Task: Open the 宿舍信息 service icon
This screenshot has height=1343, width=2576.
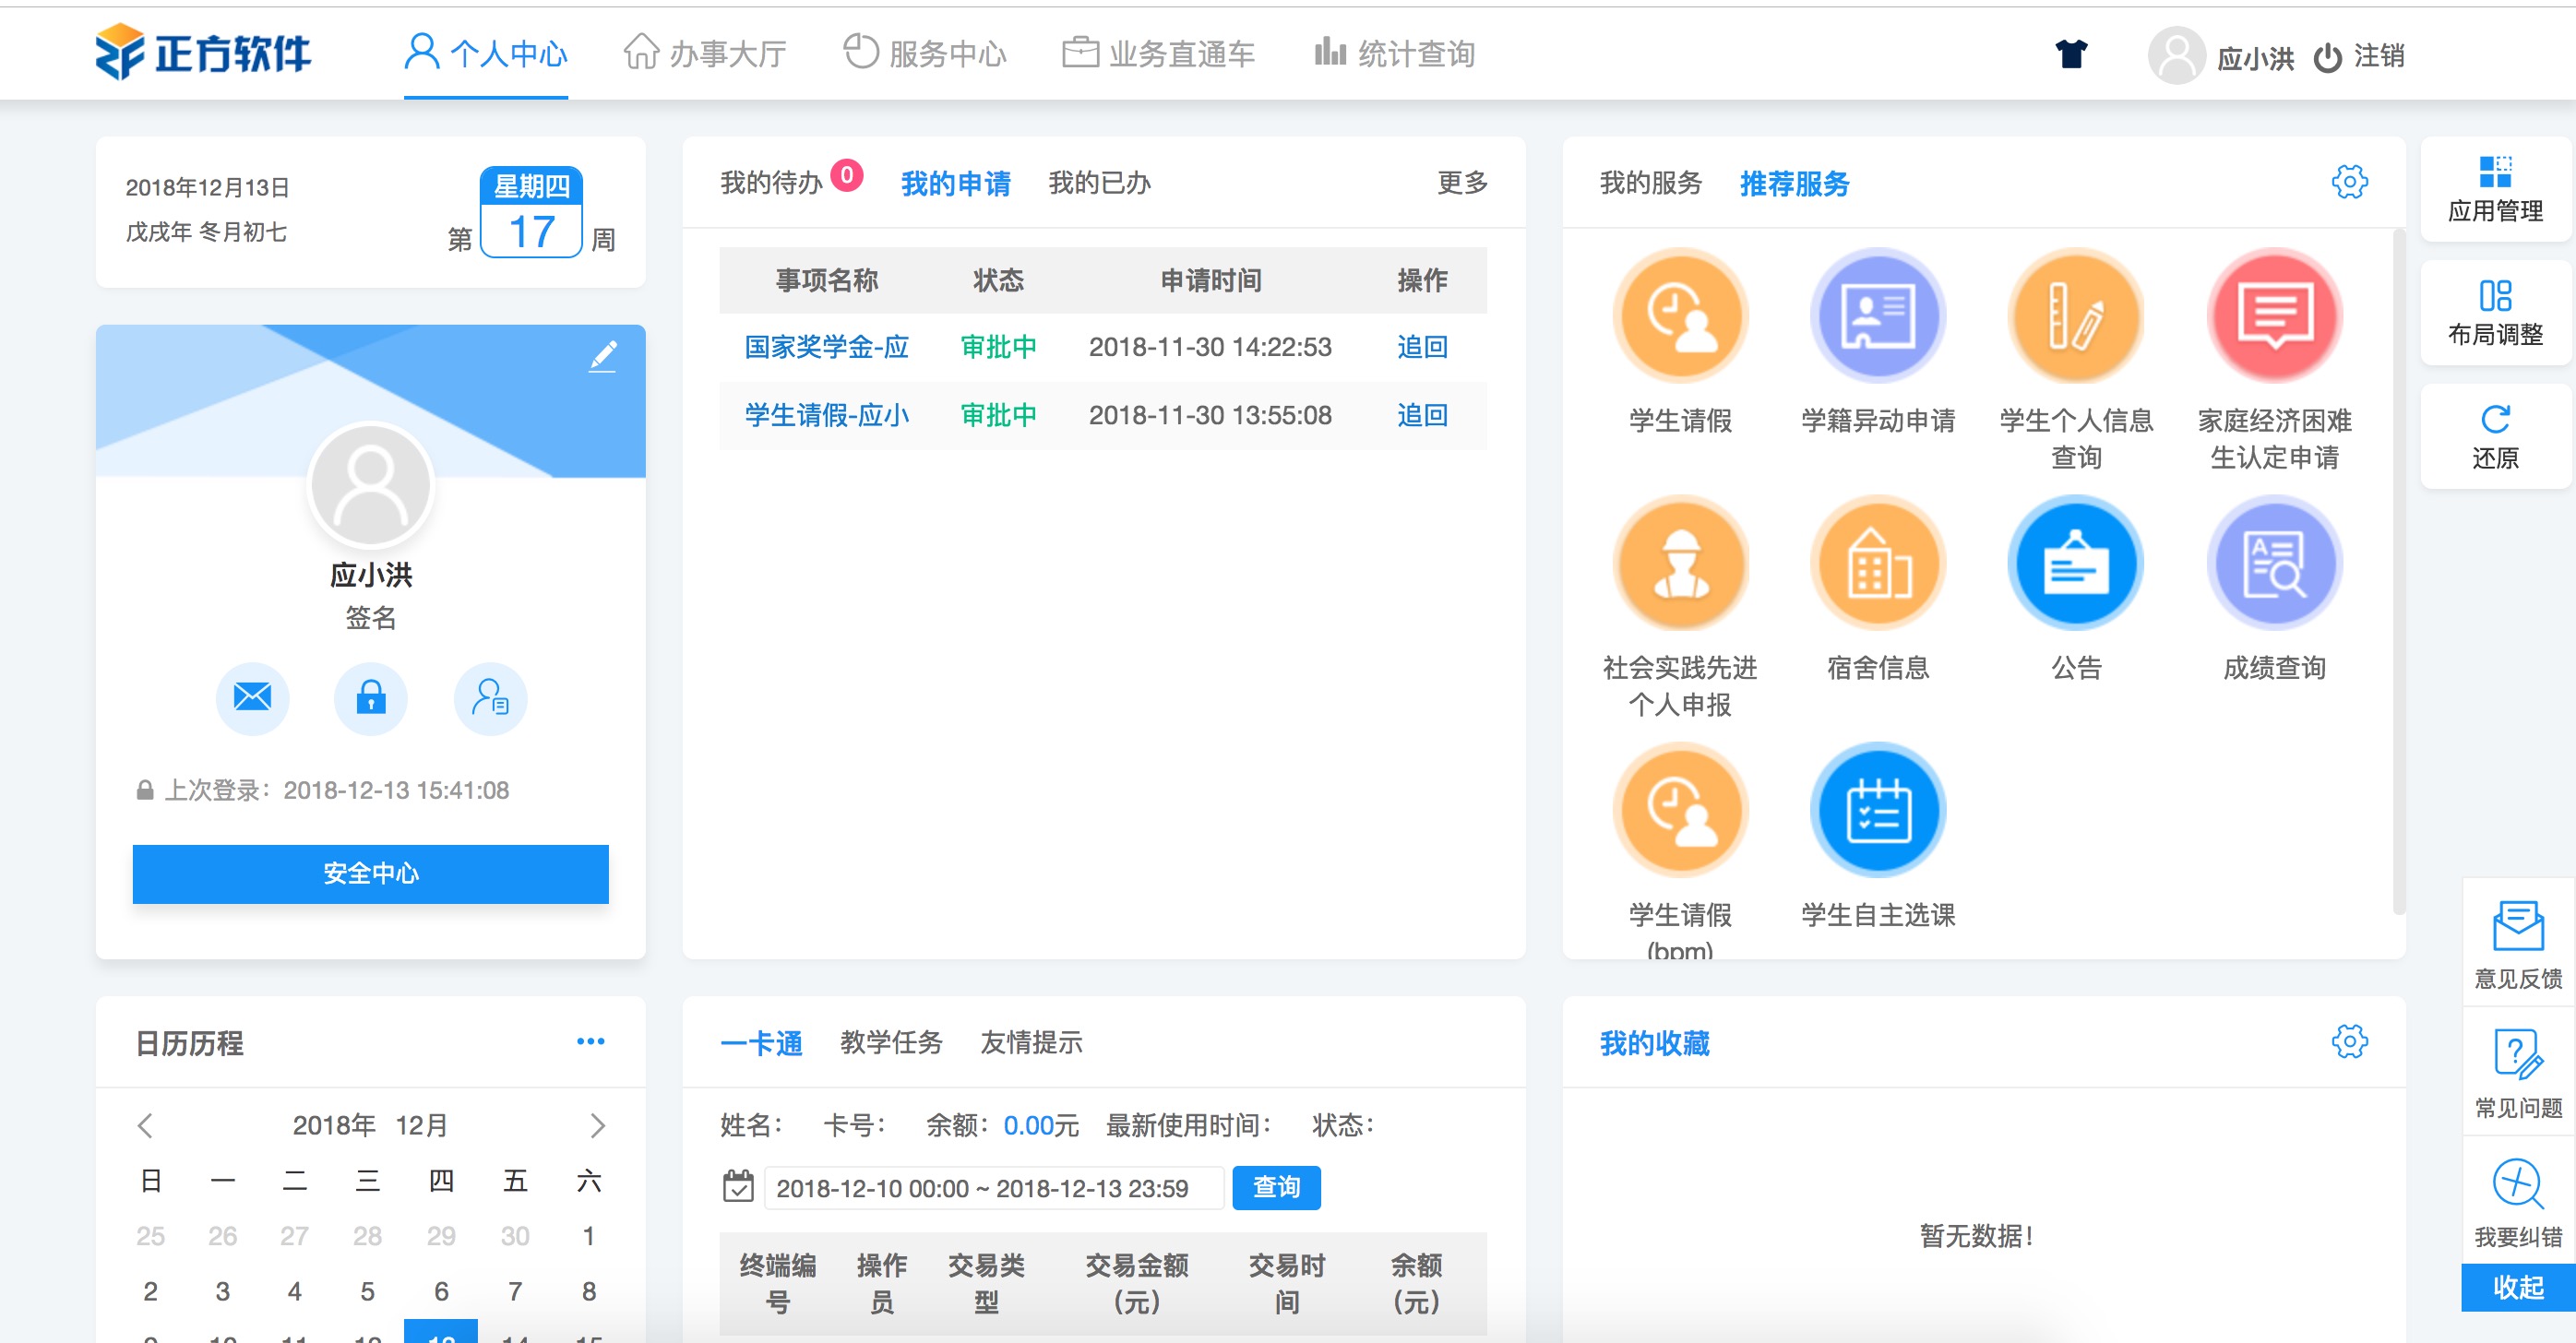Action: 1878,563
